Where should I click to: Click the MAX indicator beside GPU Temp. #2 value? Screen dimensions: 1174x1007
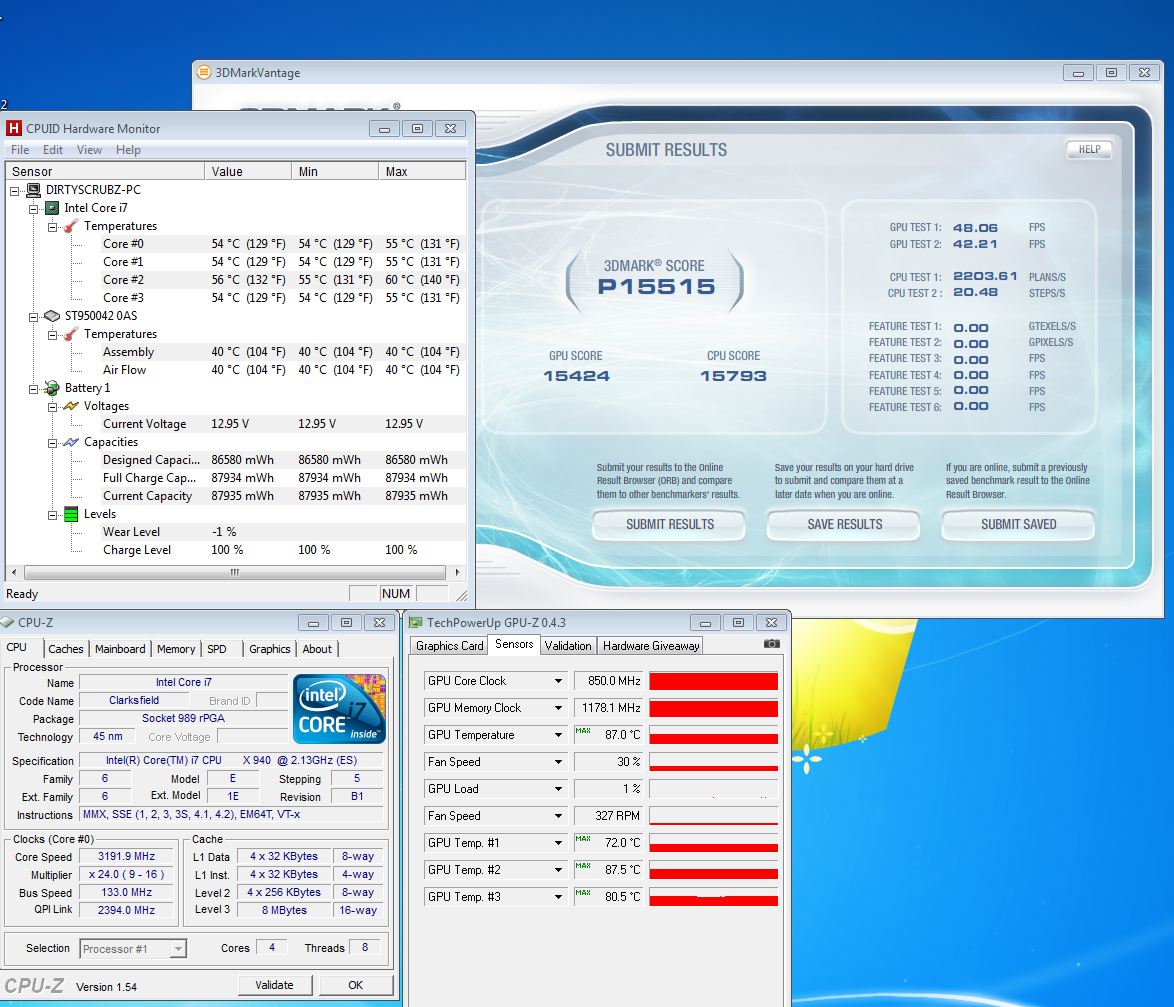[x=583, y=865]
